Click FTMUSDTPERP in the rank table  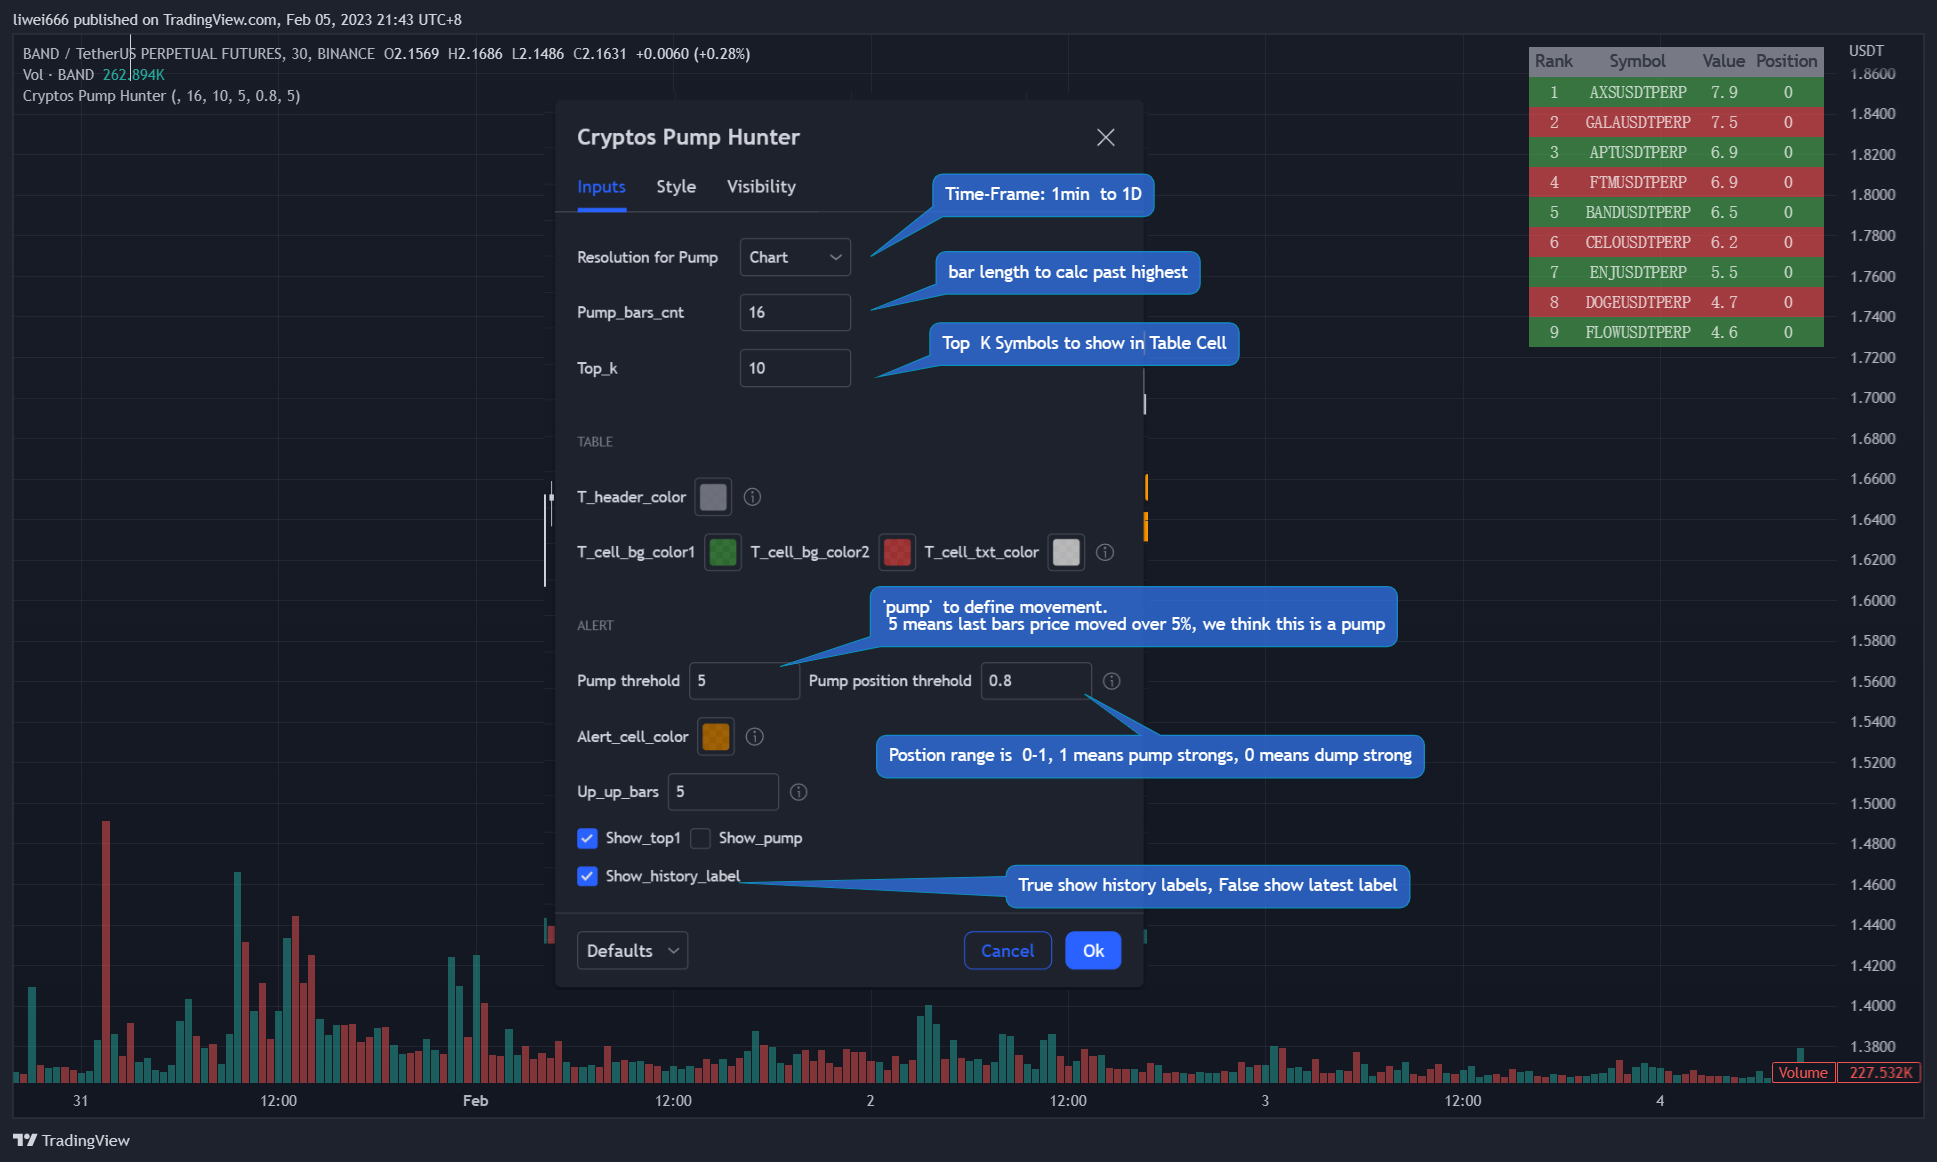pos(1637,182)
